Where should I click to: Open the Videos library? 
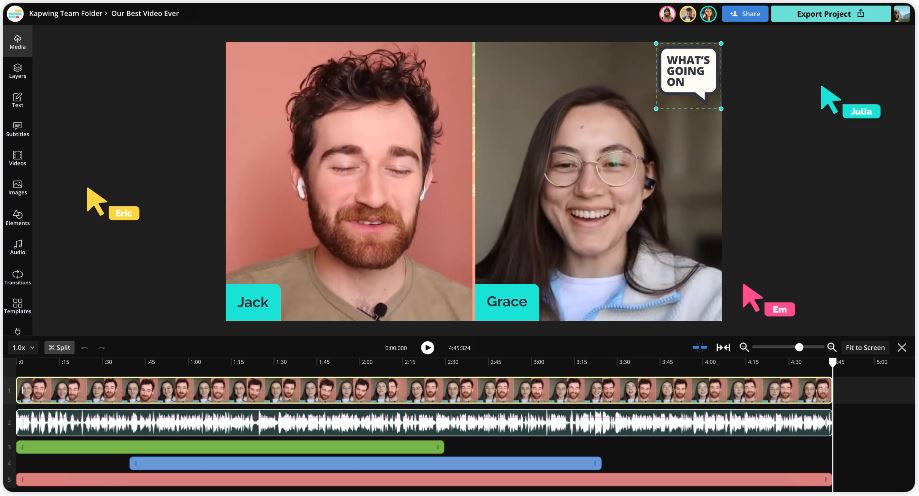tap(17, 157)
